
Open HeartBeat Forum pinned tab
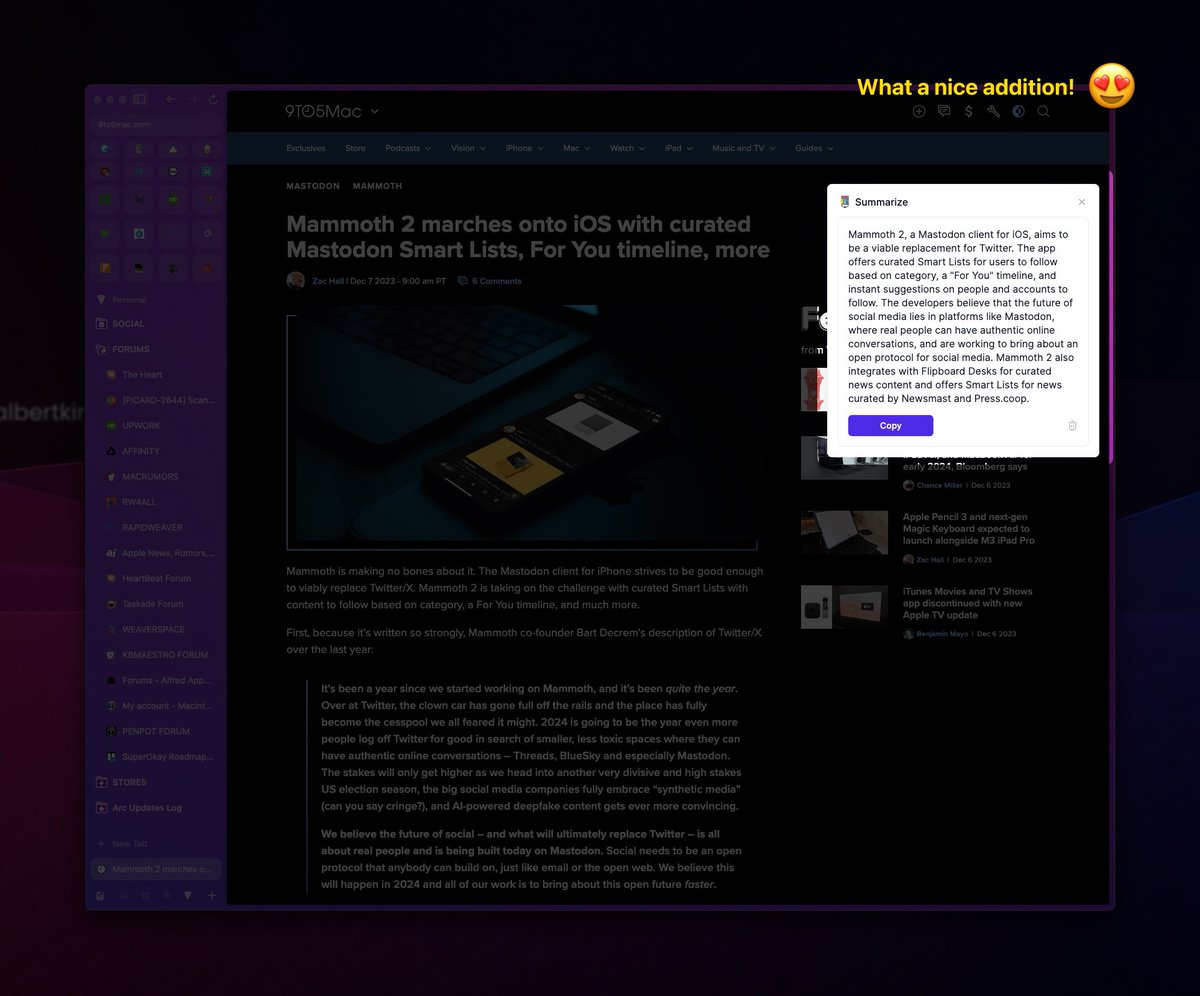tap(156, 578)
